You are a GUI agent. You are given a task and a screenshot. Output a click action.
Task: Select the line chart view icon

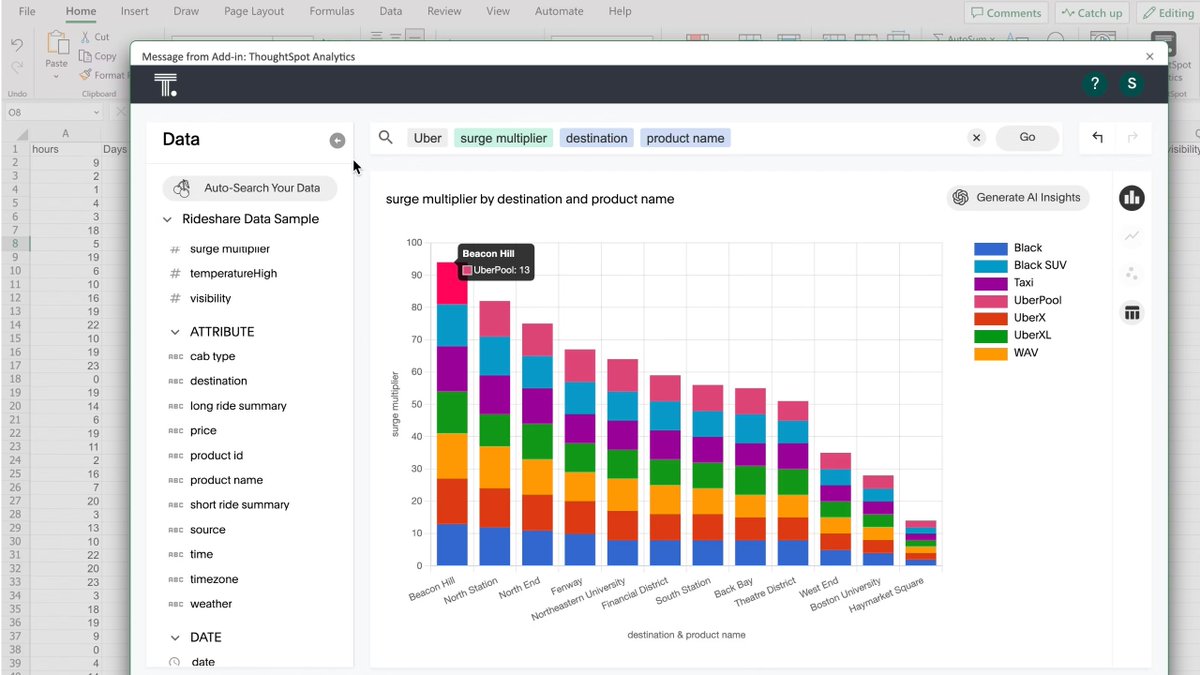pos(1132,236)
